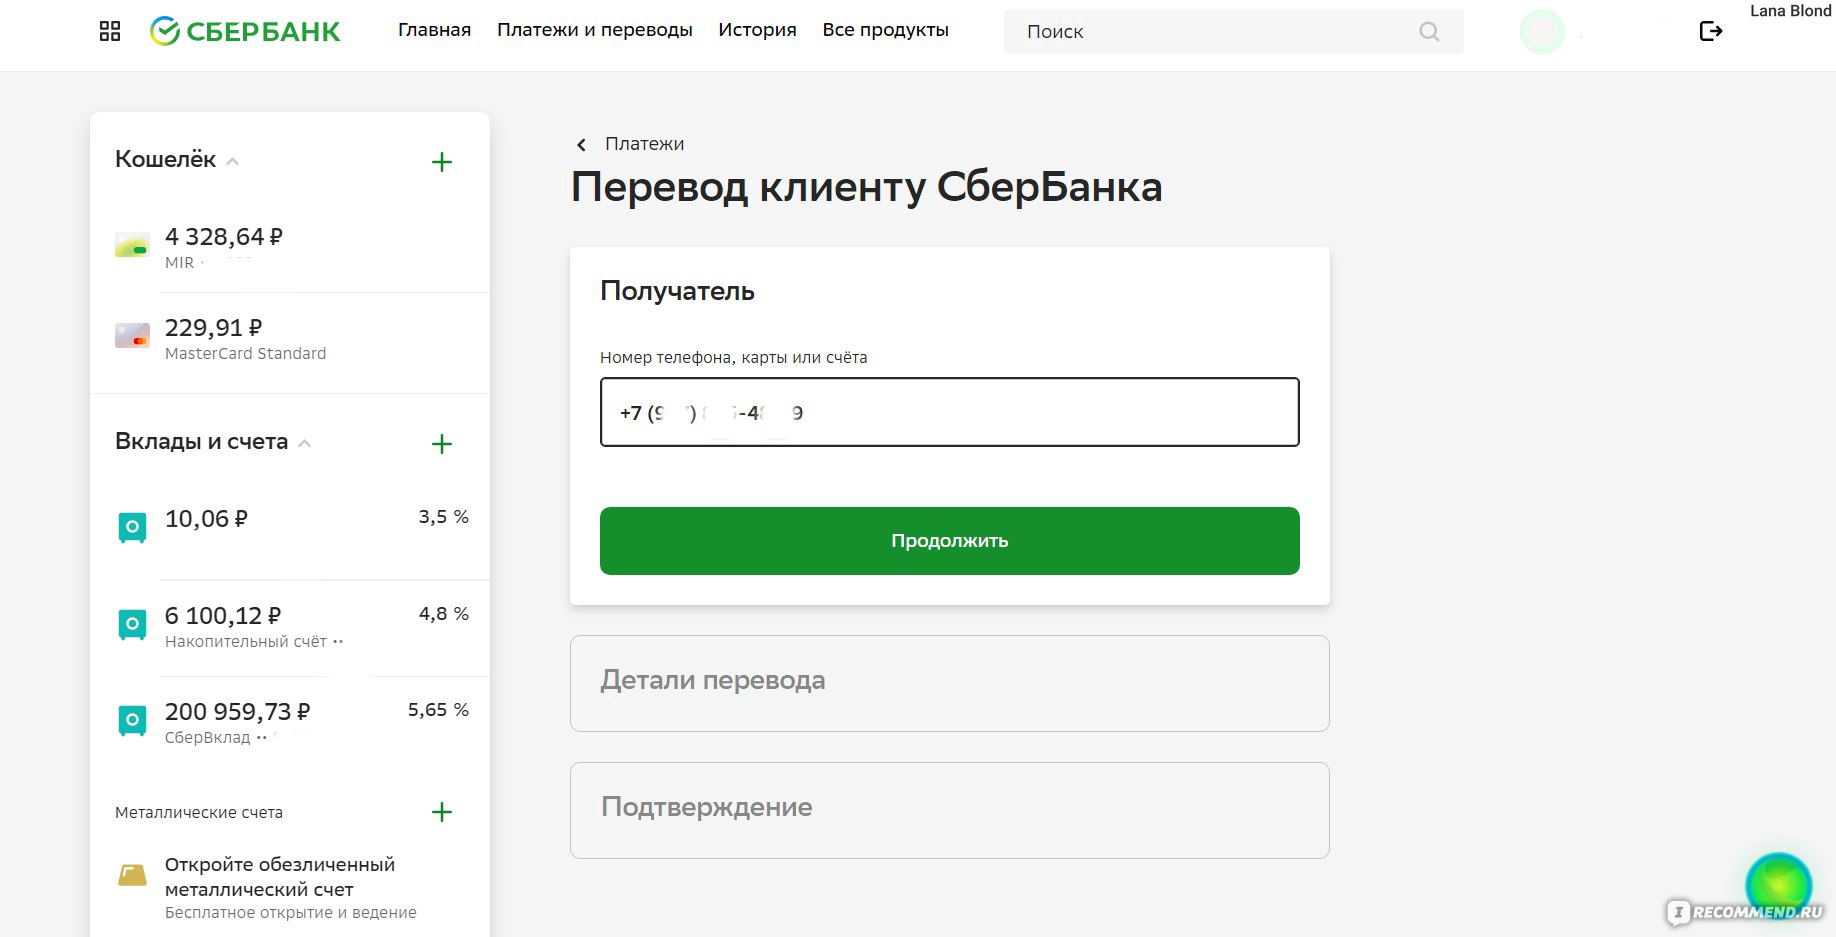Click the gold bar metal account icon
The height and width of the screenshot is (937, 1836).
click(132, 875)
